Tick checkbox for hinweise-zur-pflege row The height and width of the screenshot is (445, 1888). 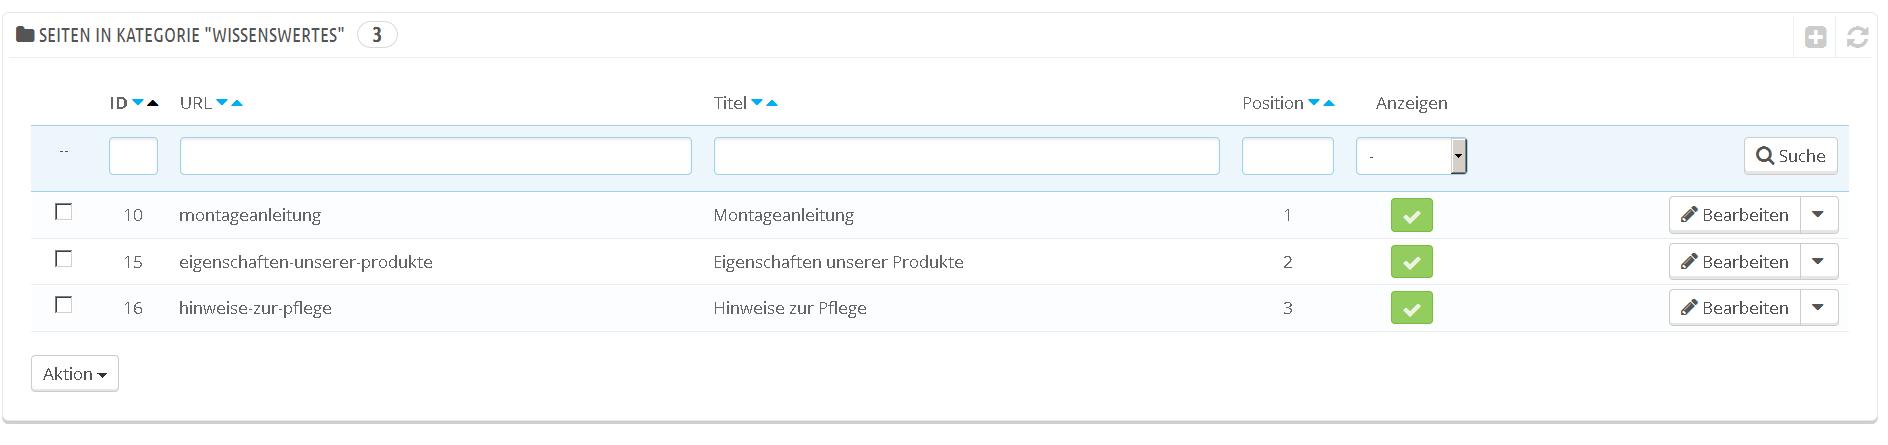(x=64, y=305)
